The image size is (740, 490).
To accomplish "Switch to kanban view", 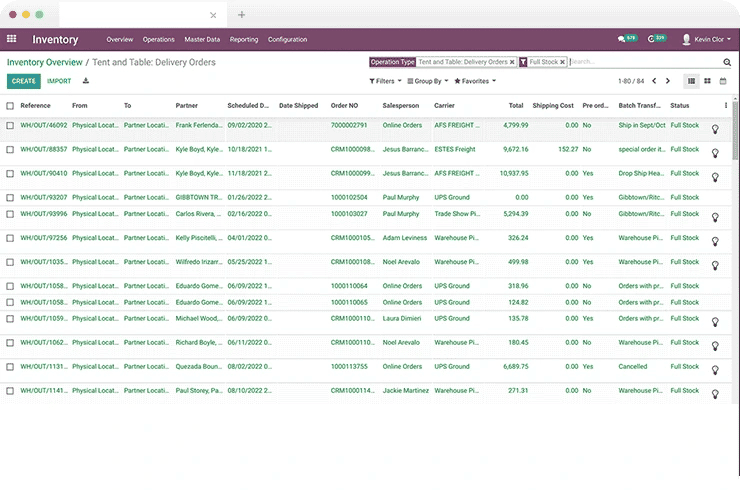I will [x=707, y=81].
